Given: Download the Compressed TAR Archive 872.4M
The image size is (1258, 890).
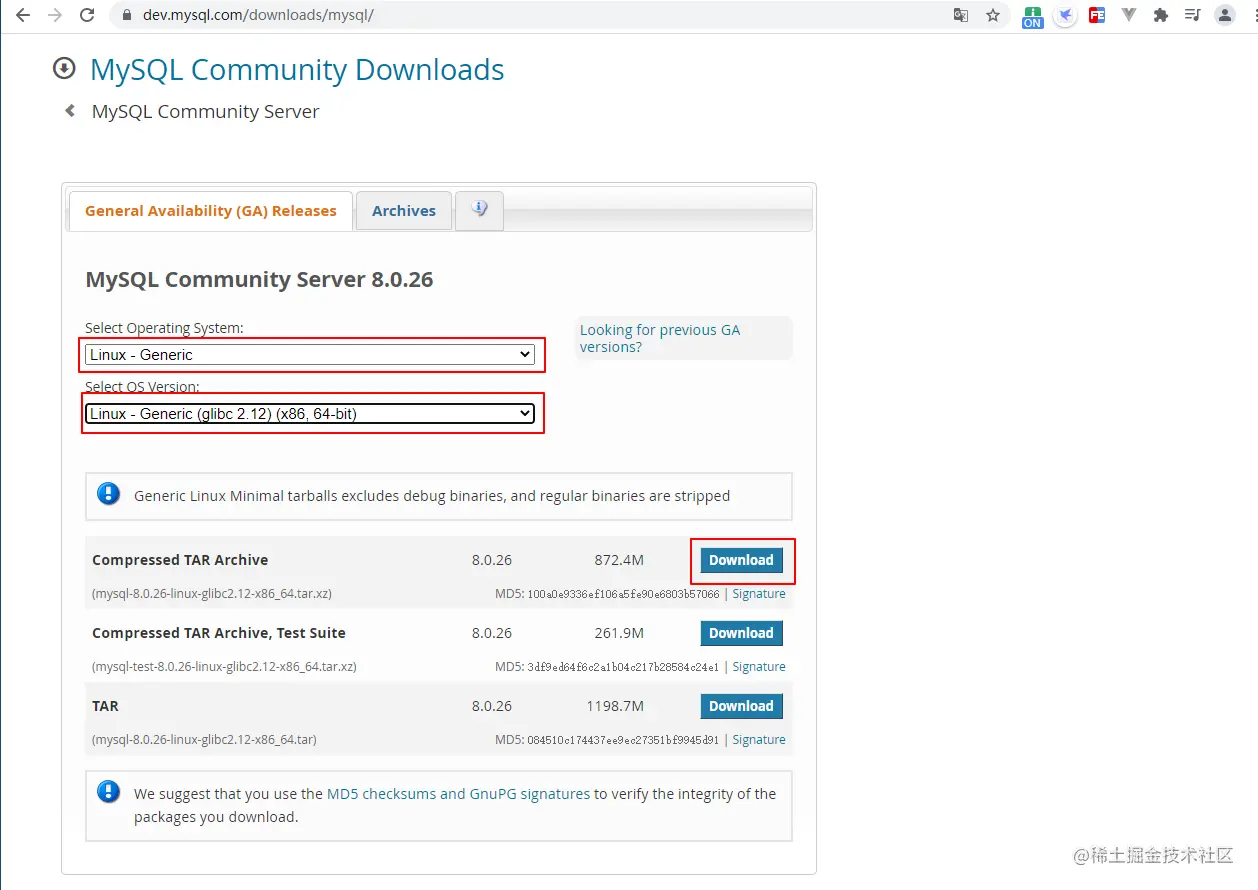Looking at the screenshot, I should [741, 560].
